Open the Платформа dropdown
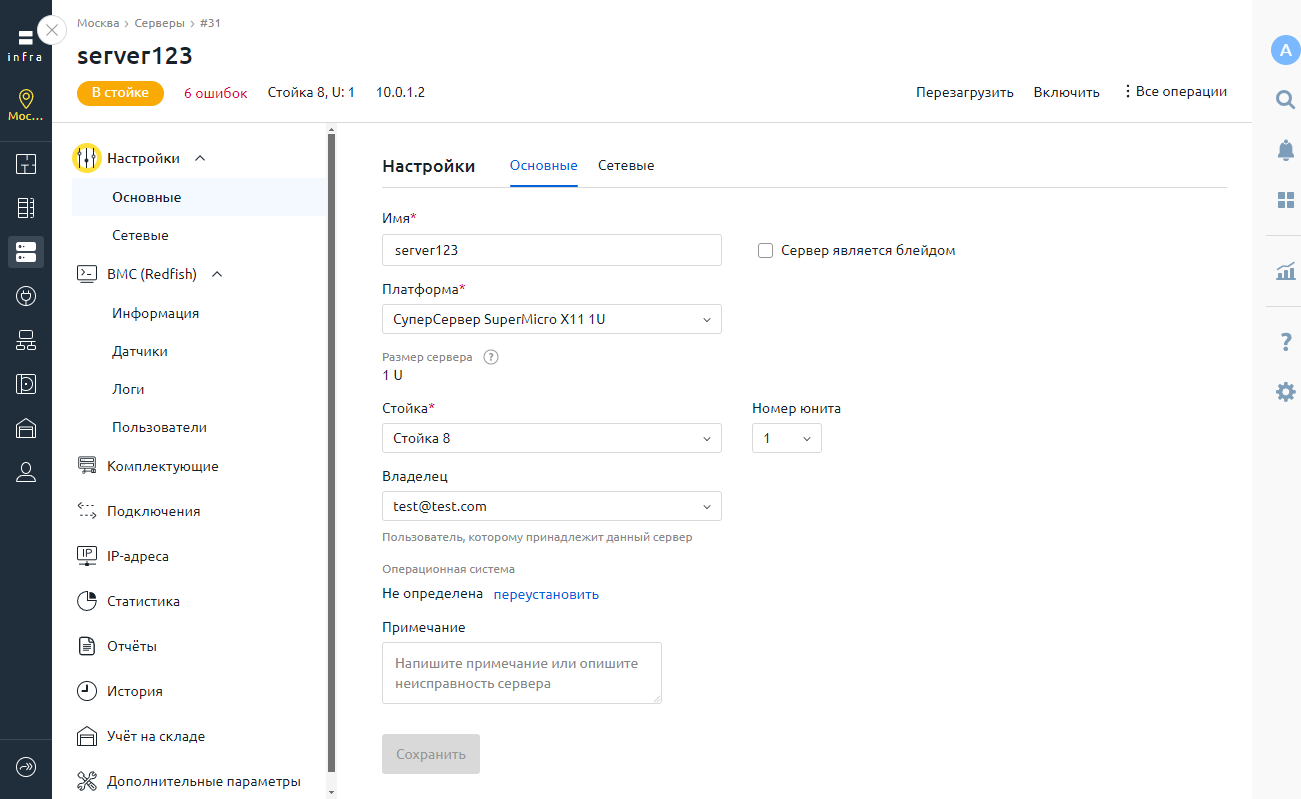Viewport: 1301px width, 799px height. click(551, 320)
